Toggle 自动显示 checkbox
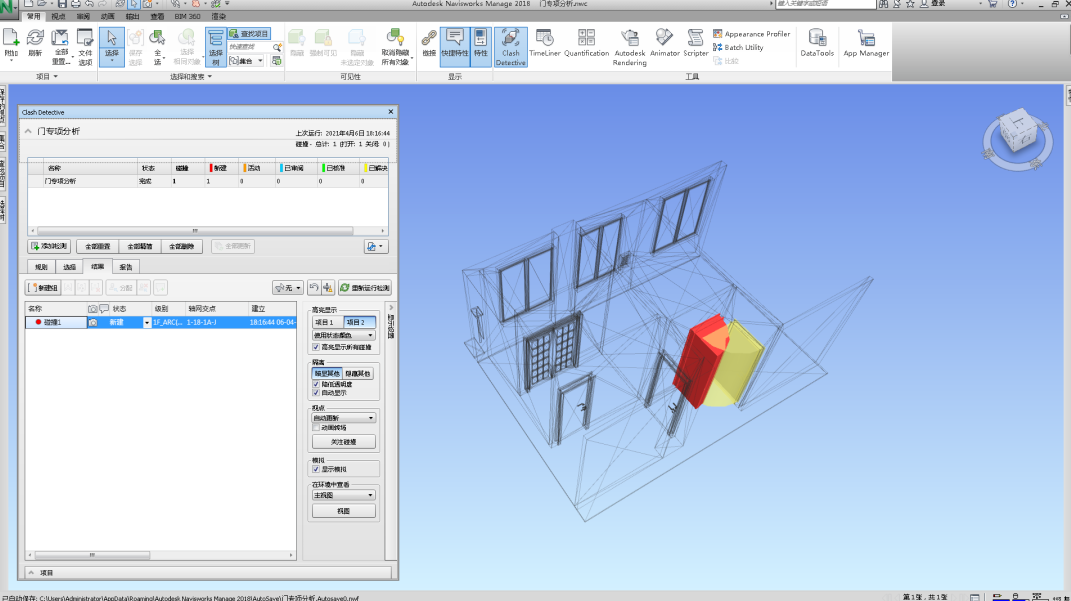The height and width of the screenshot is (601, 1071). pyautogui.click(x=316, y=393)
